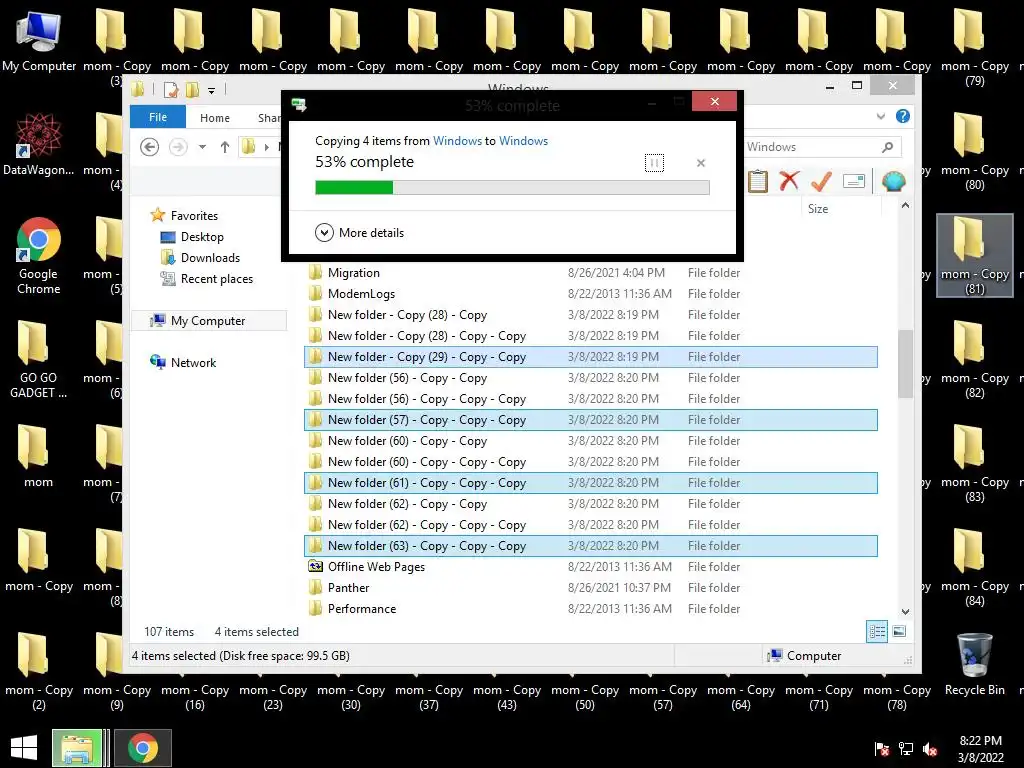Click Chrome on the taskbar

pyautogui.click(x=143, y=748)
